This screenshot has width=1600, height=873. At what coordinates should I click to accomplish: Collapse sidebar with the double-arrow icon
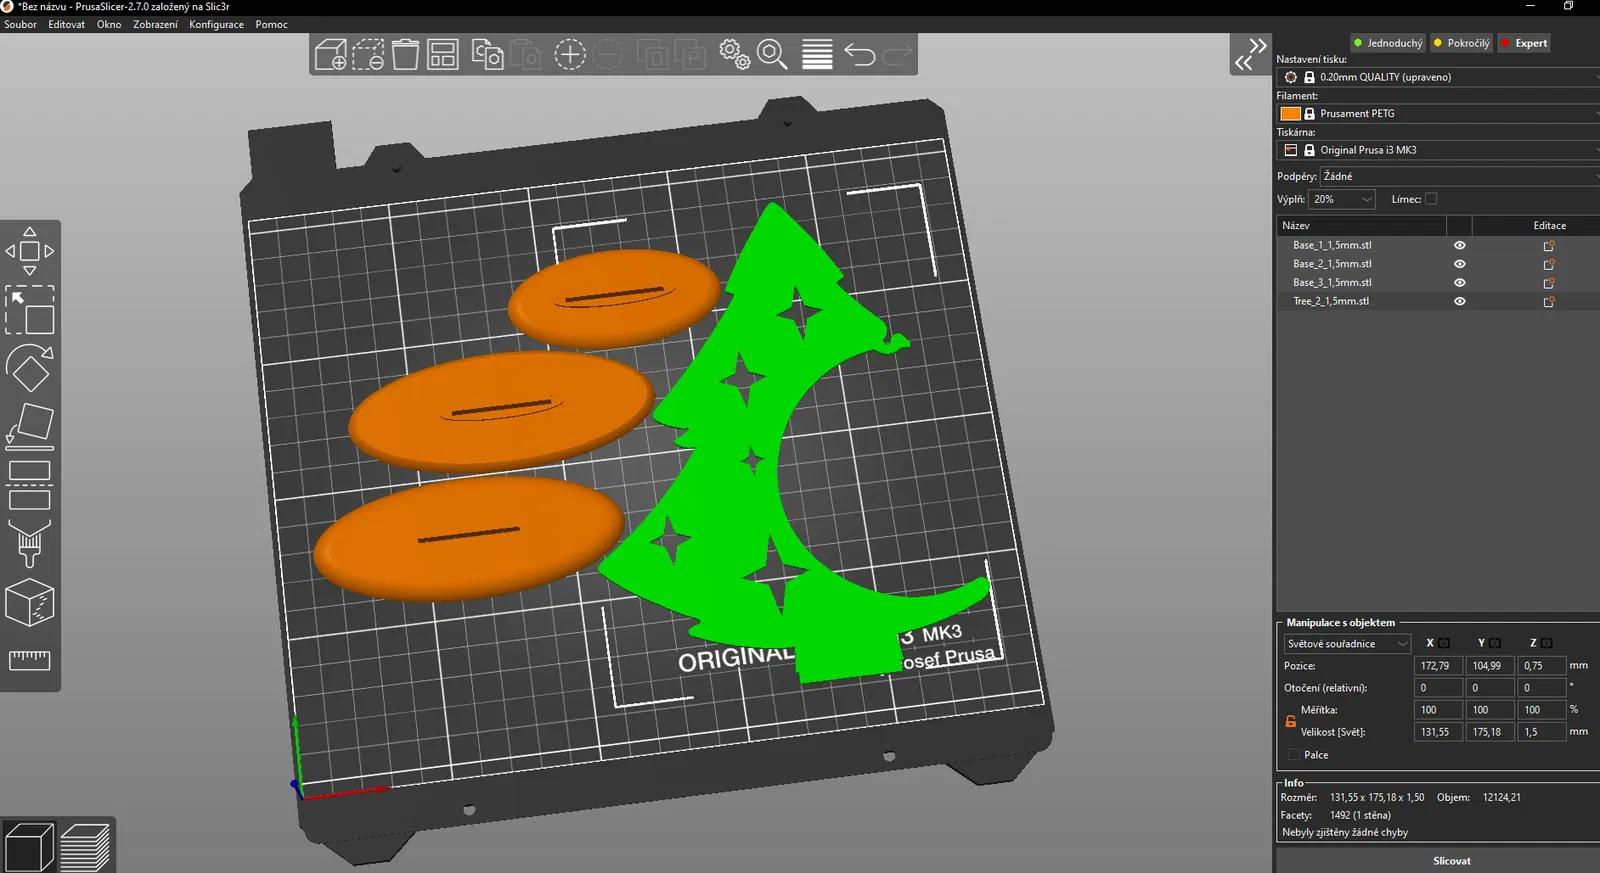(1250, 54)
